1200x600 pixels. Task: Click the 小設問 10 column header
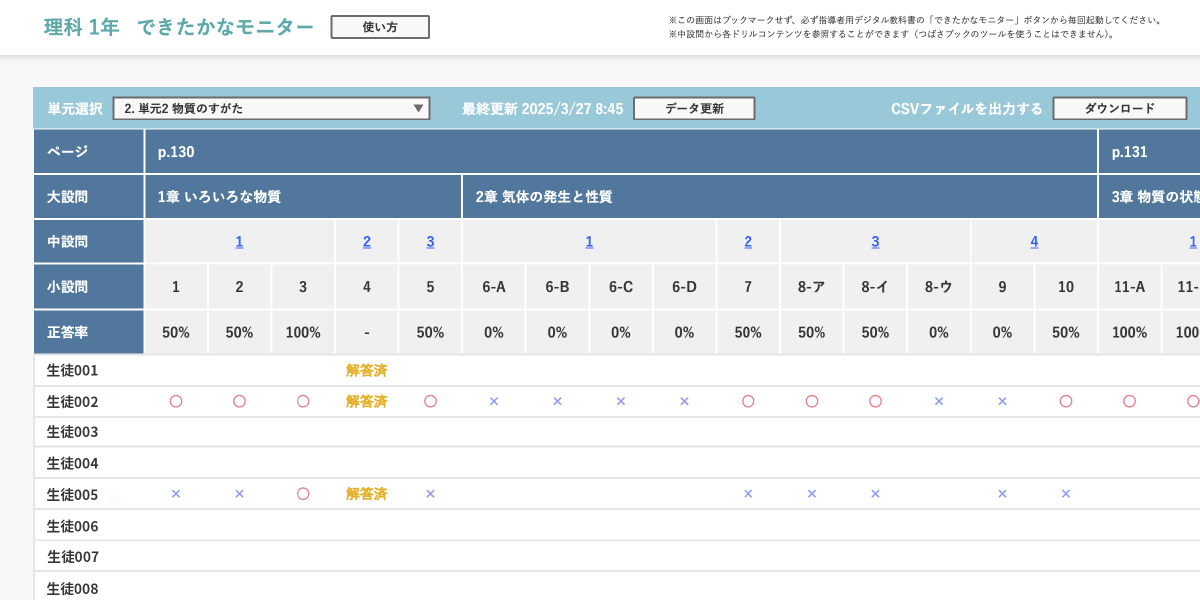(1066, 287)
